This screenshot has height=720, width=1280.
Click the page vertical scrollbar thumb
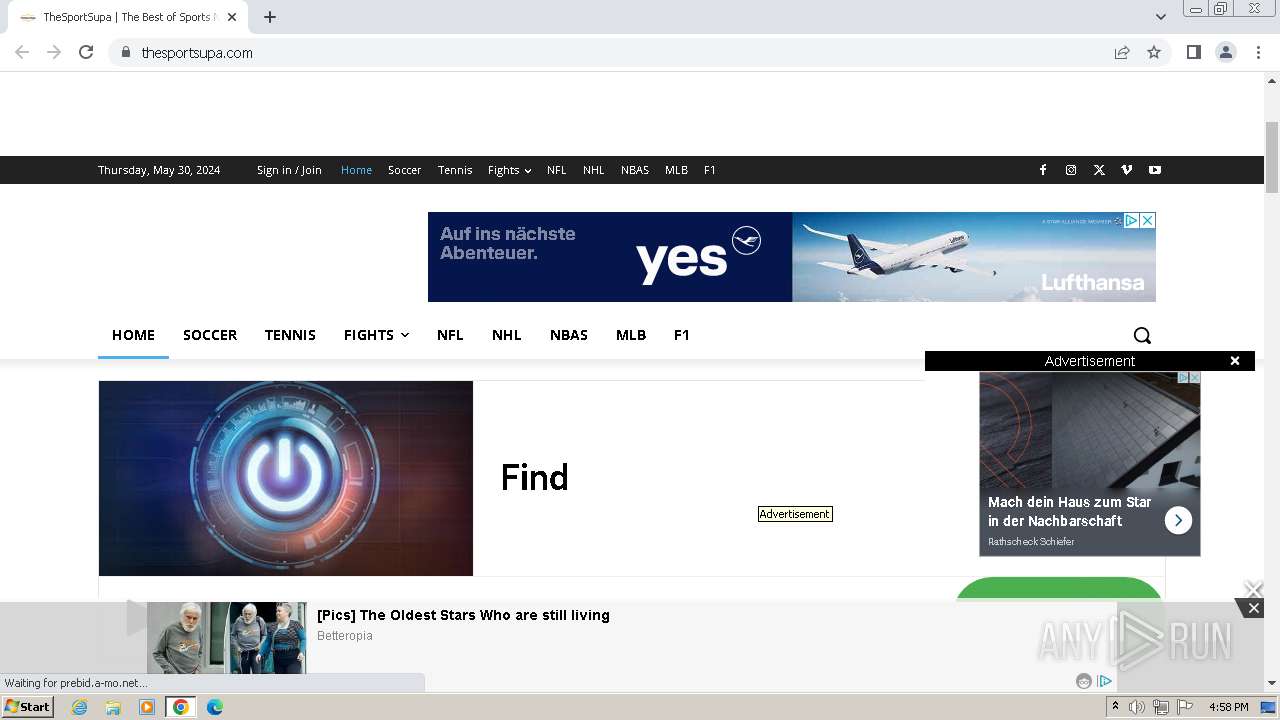tap(1272, 156)
